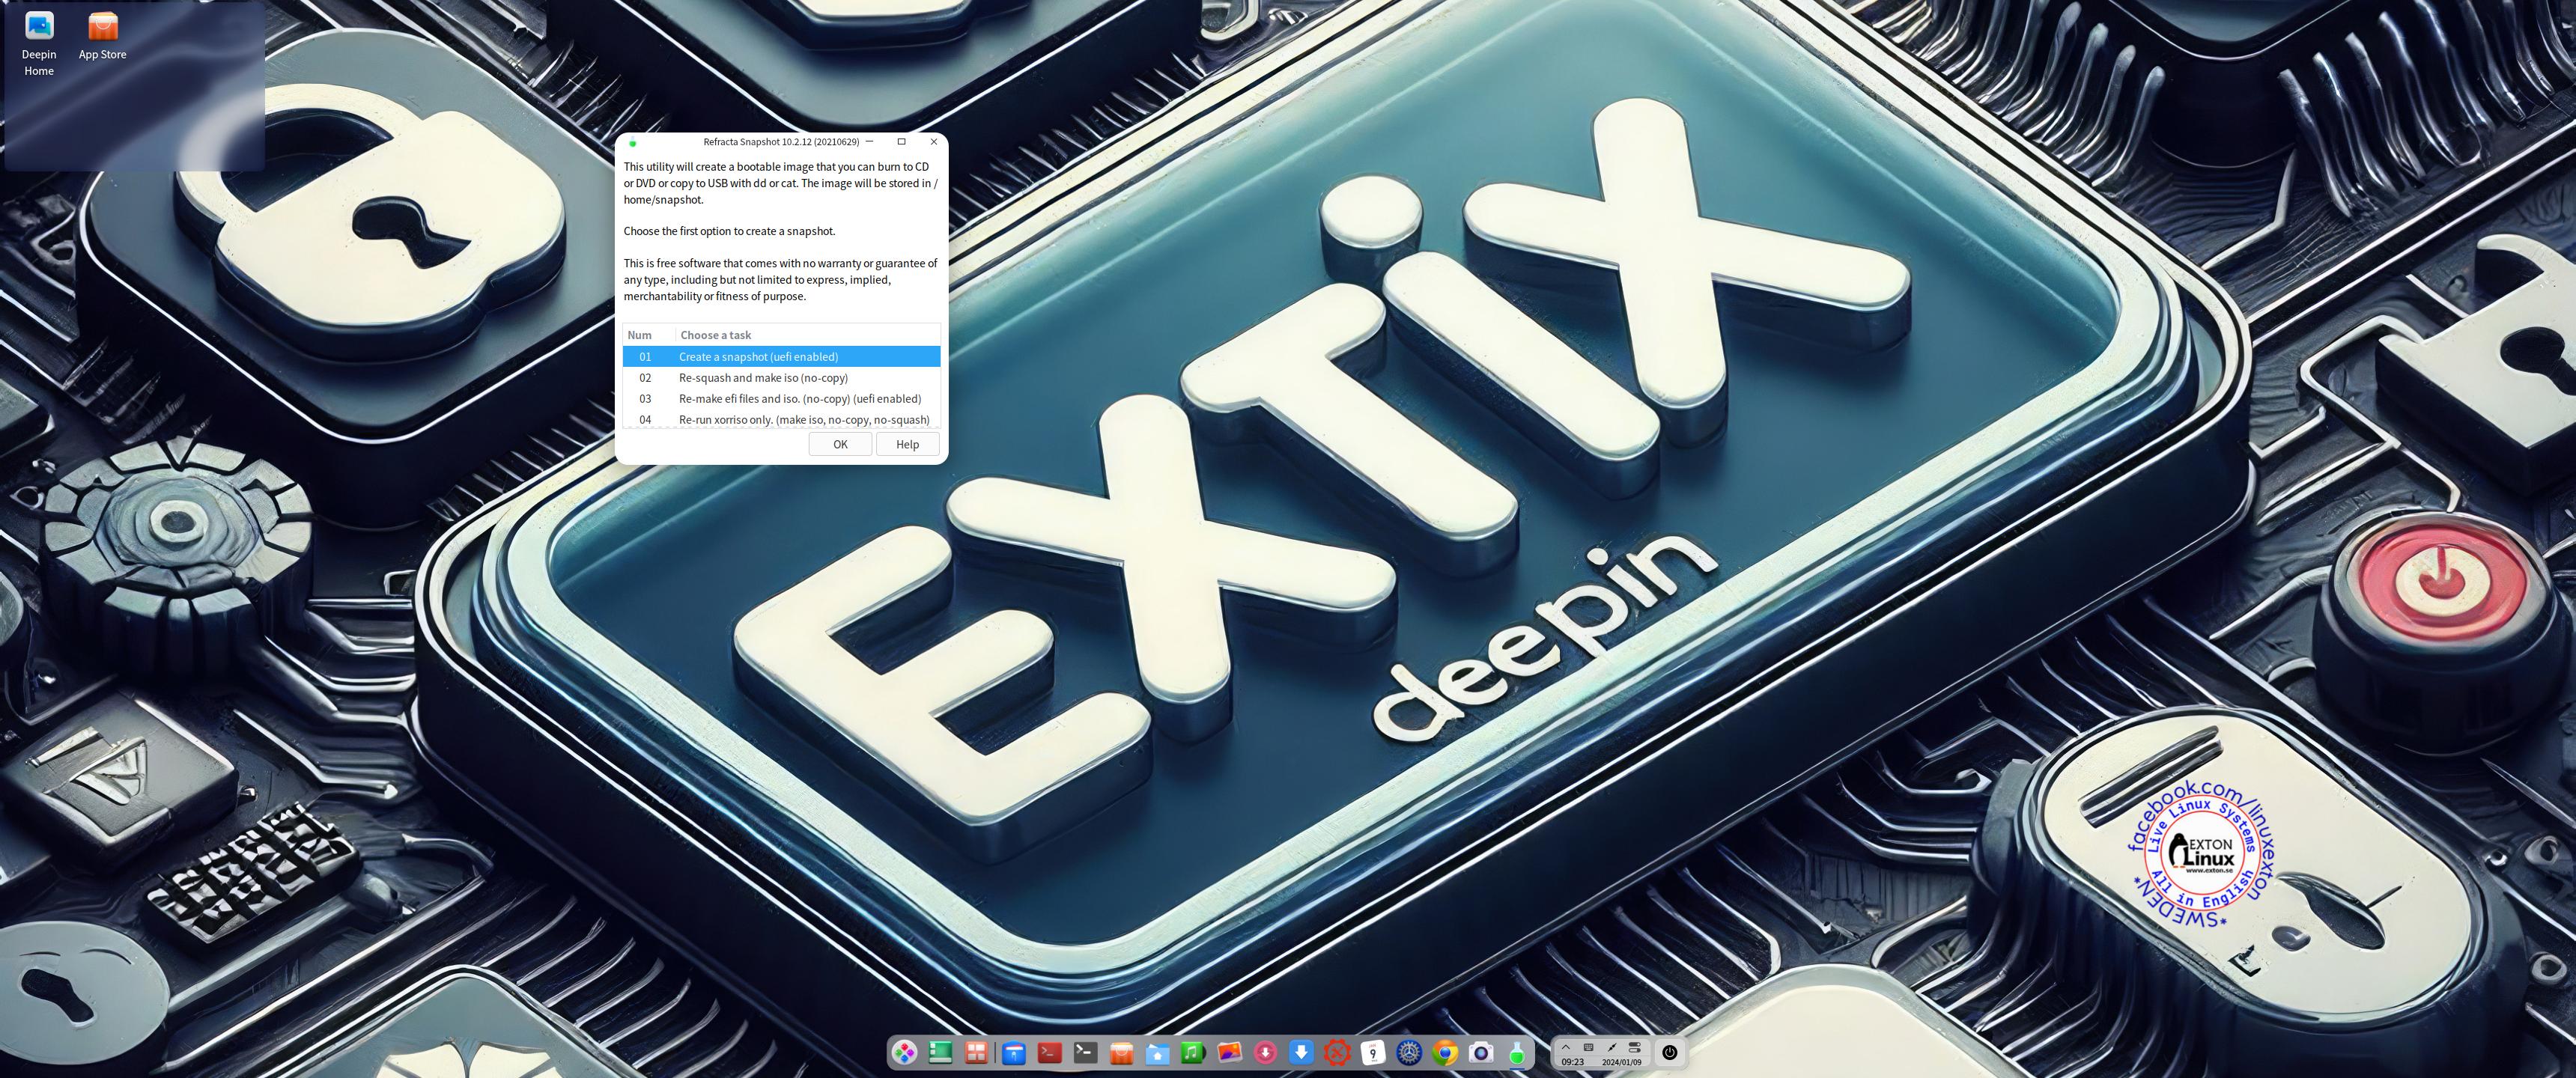Close the Refracta Snapshot window
This screenshot has height=1078, width=2576.
click(x=934, y=142)
